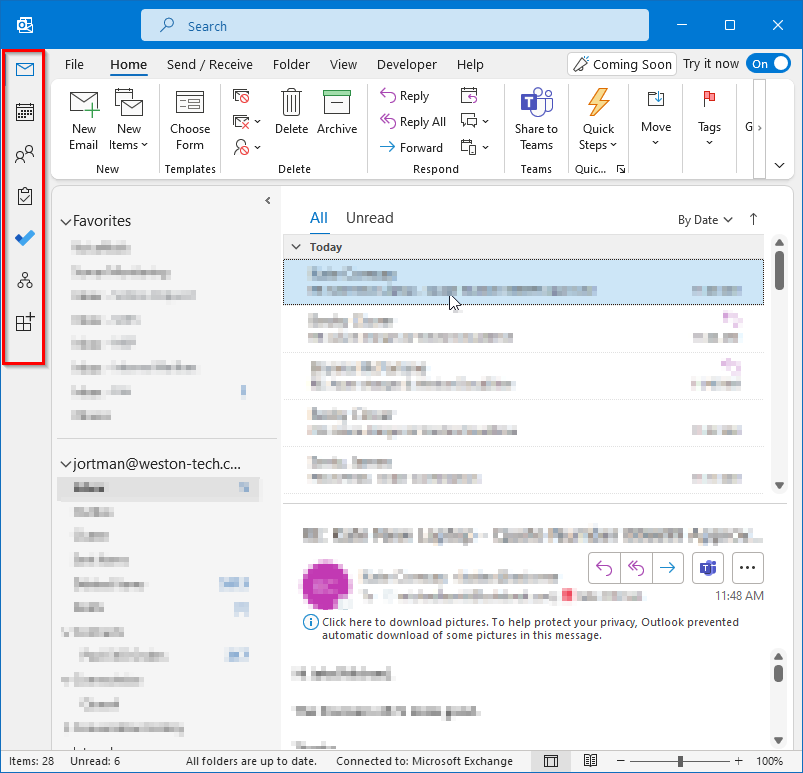The width and height of the screenshot is (803, 773).
Task: Click the 100% zoom level
Action: coord(769,761)
